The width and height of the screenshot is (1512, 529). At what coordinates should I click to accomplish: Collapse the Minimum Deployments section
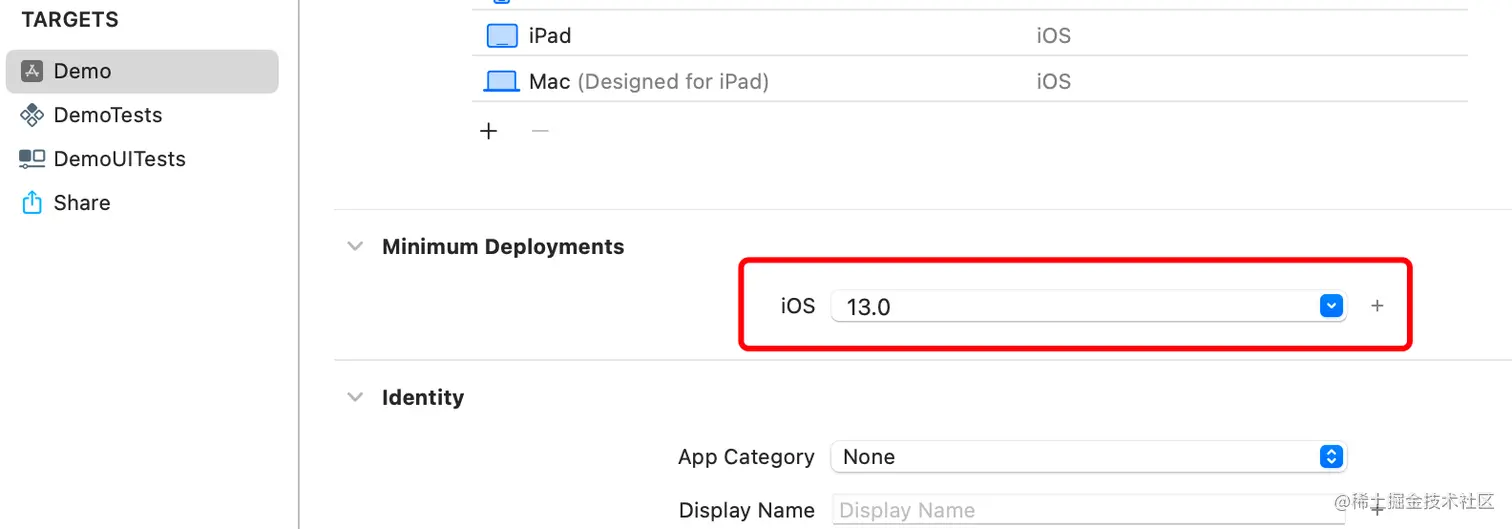tap(355, 247)
